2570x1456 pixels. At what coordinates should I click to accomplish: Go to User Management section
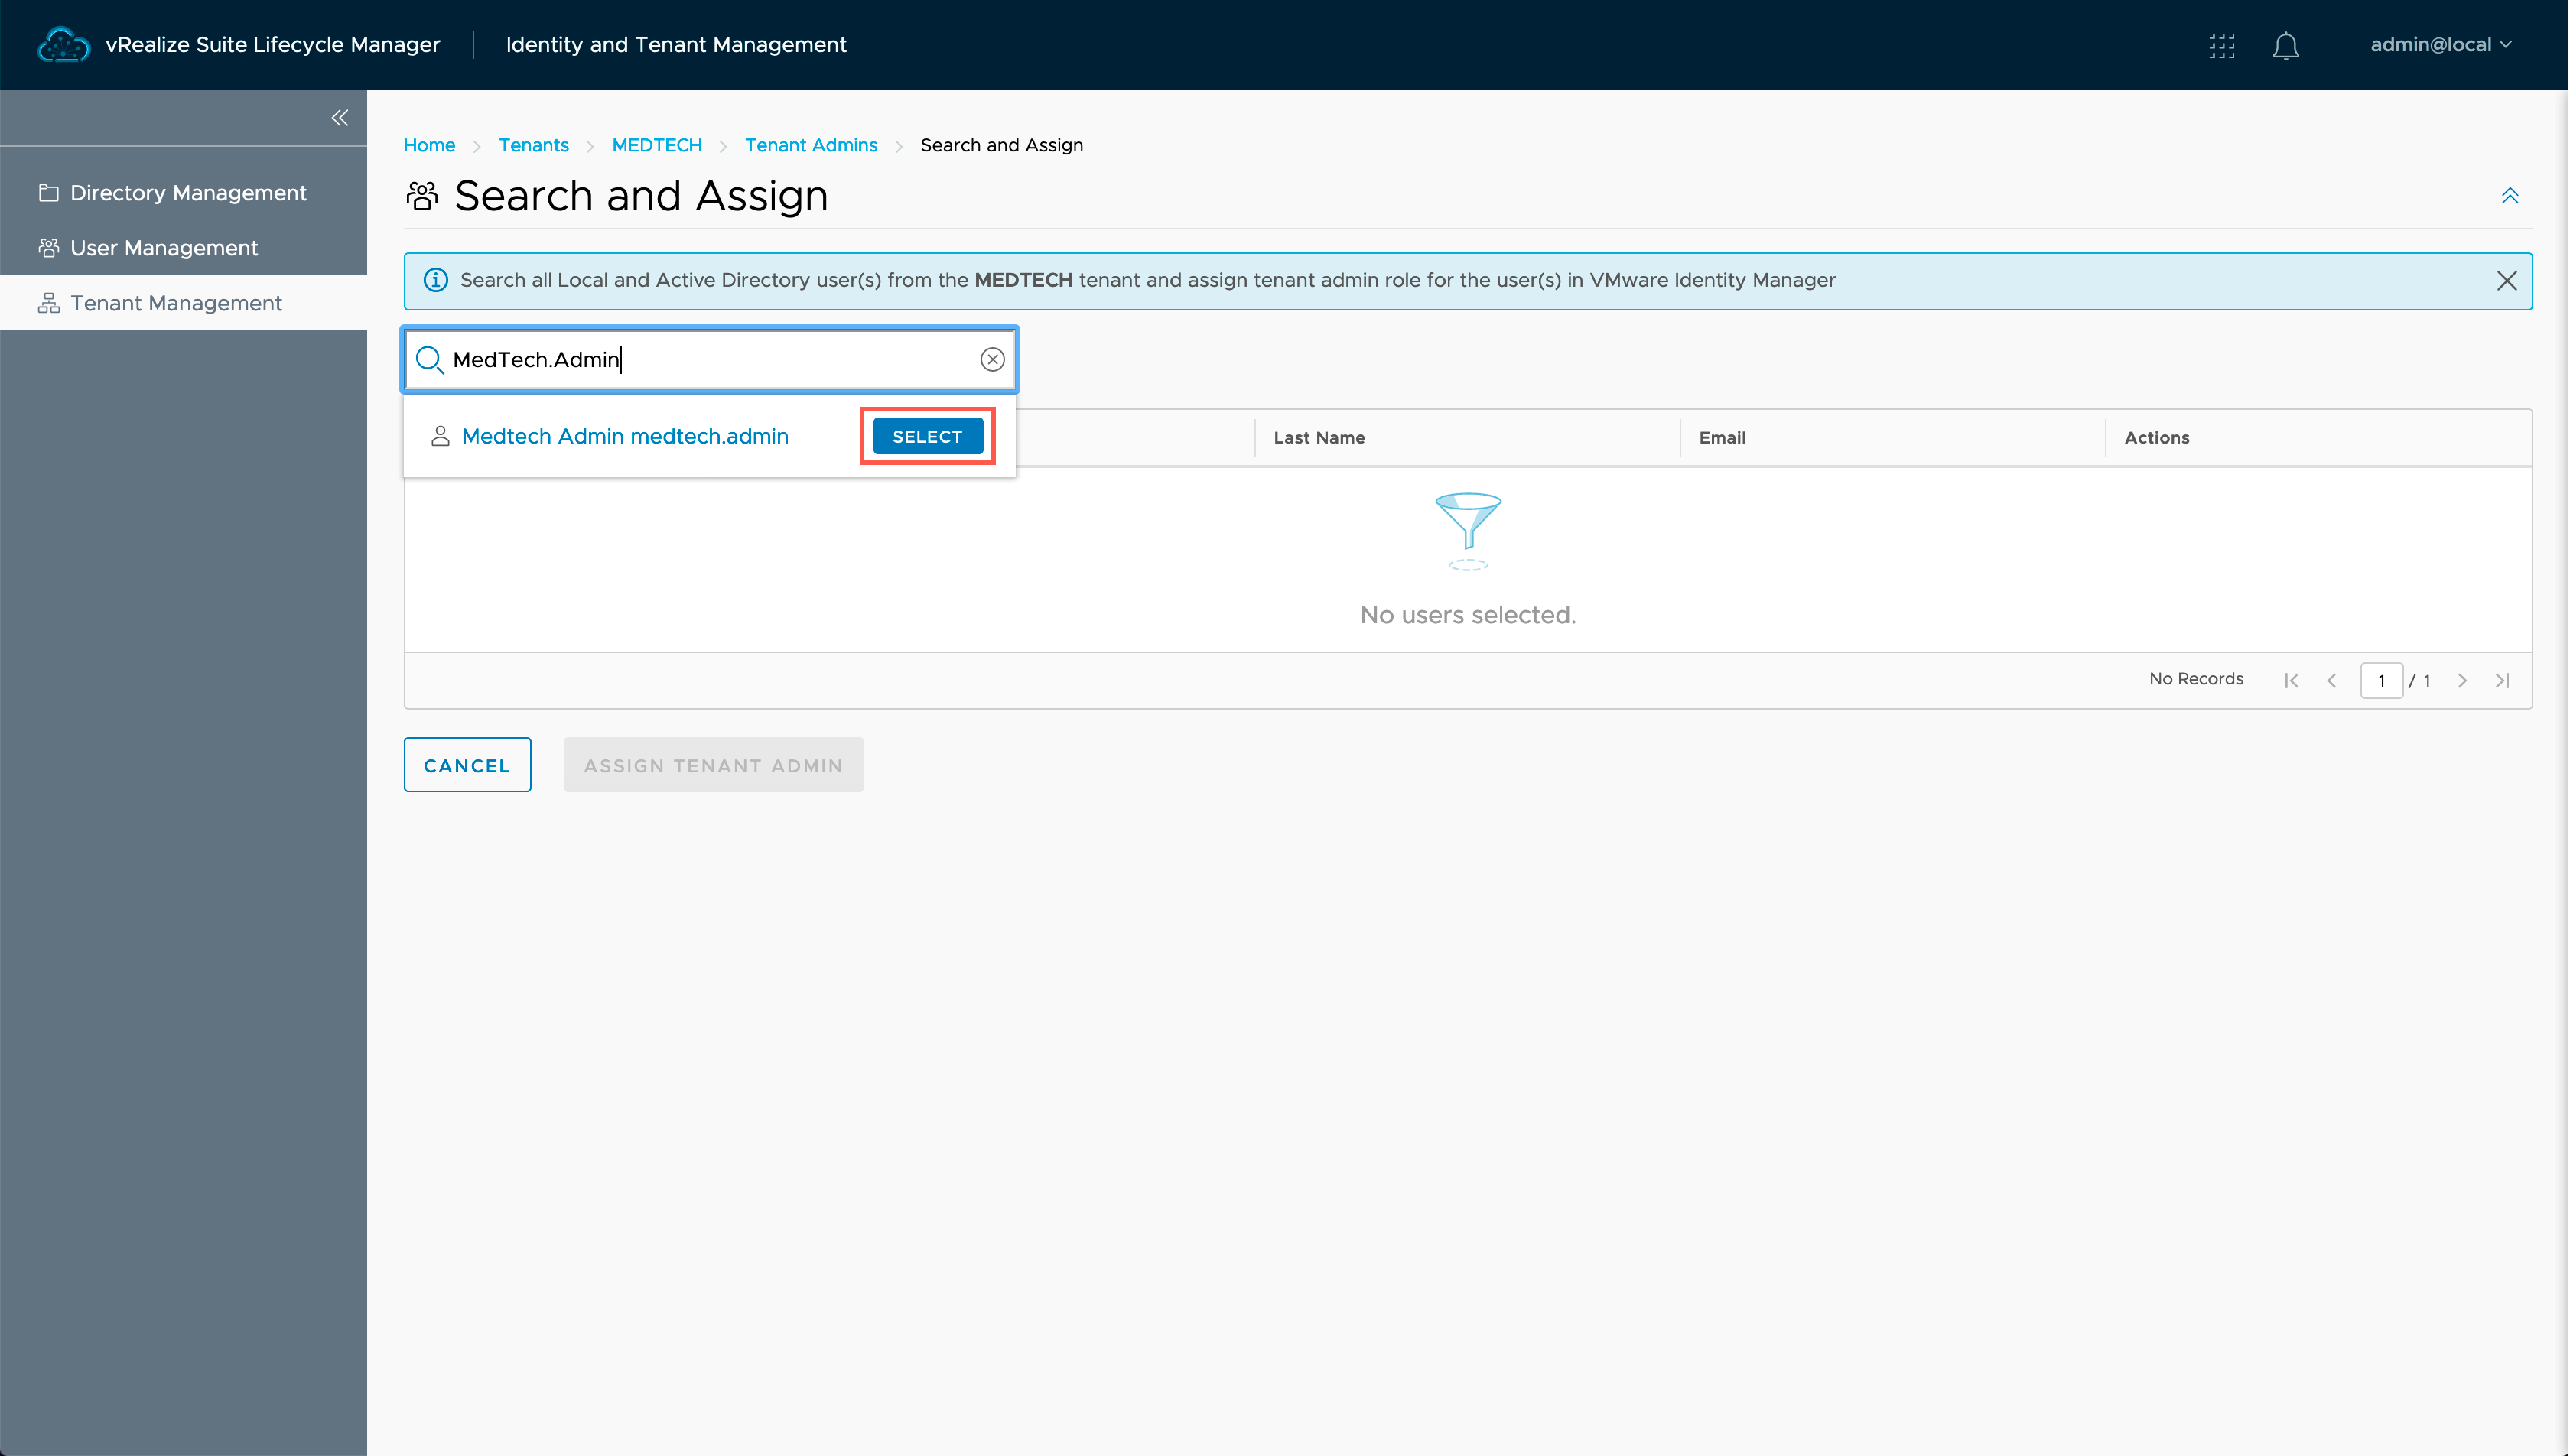tap(163, 248)
